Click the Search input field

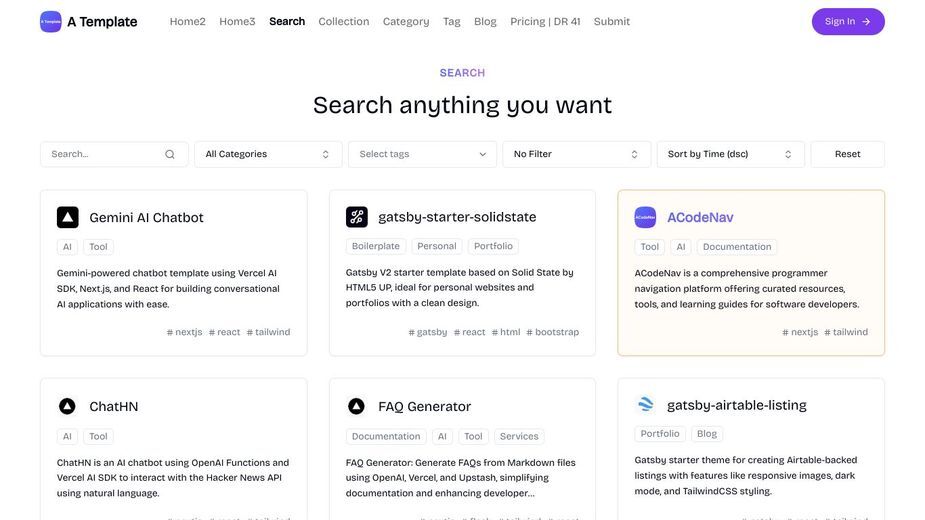coord(114,154)
